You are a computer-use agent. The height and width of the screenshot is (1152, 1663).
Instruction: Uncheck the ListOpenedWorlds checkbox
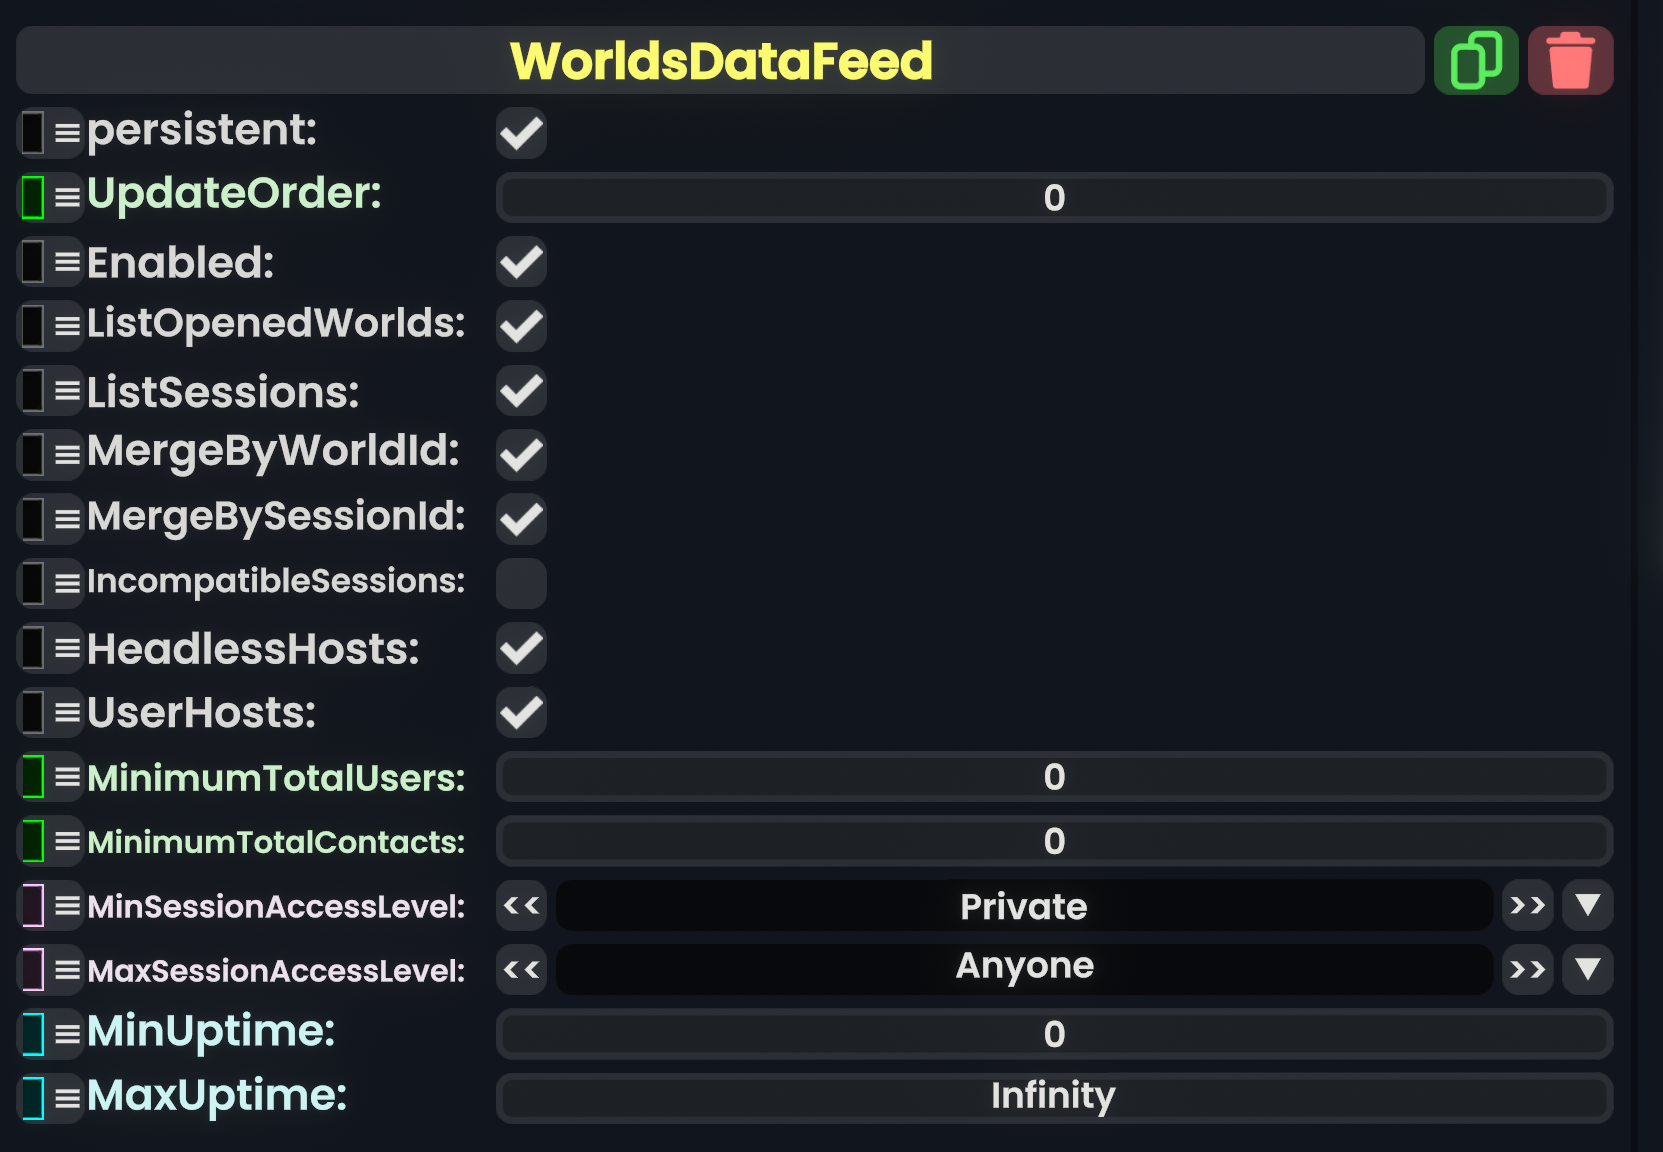coord(521,326)
